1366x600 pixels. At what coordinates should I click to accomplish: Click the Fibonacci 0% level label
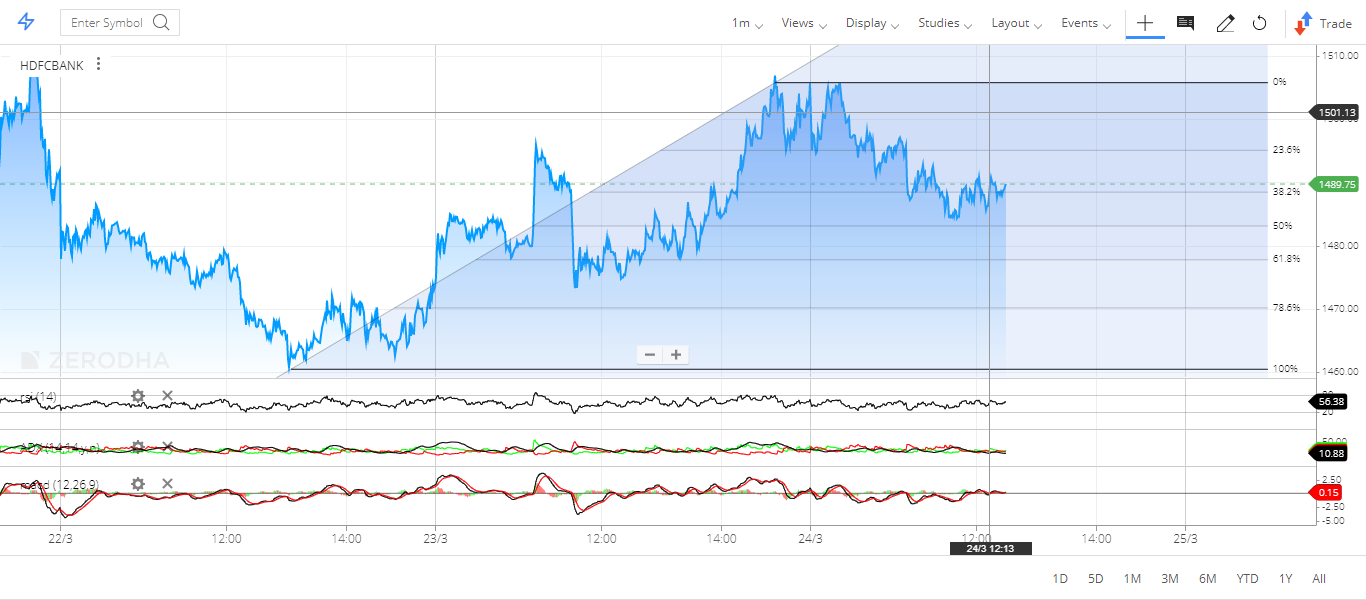1279,82
